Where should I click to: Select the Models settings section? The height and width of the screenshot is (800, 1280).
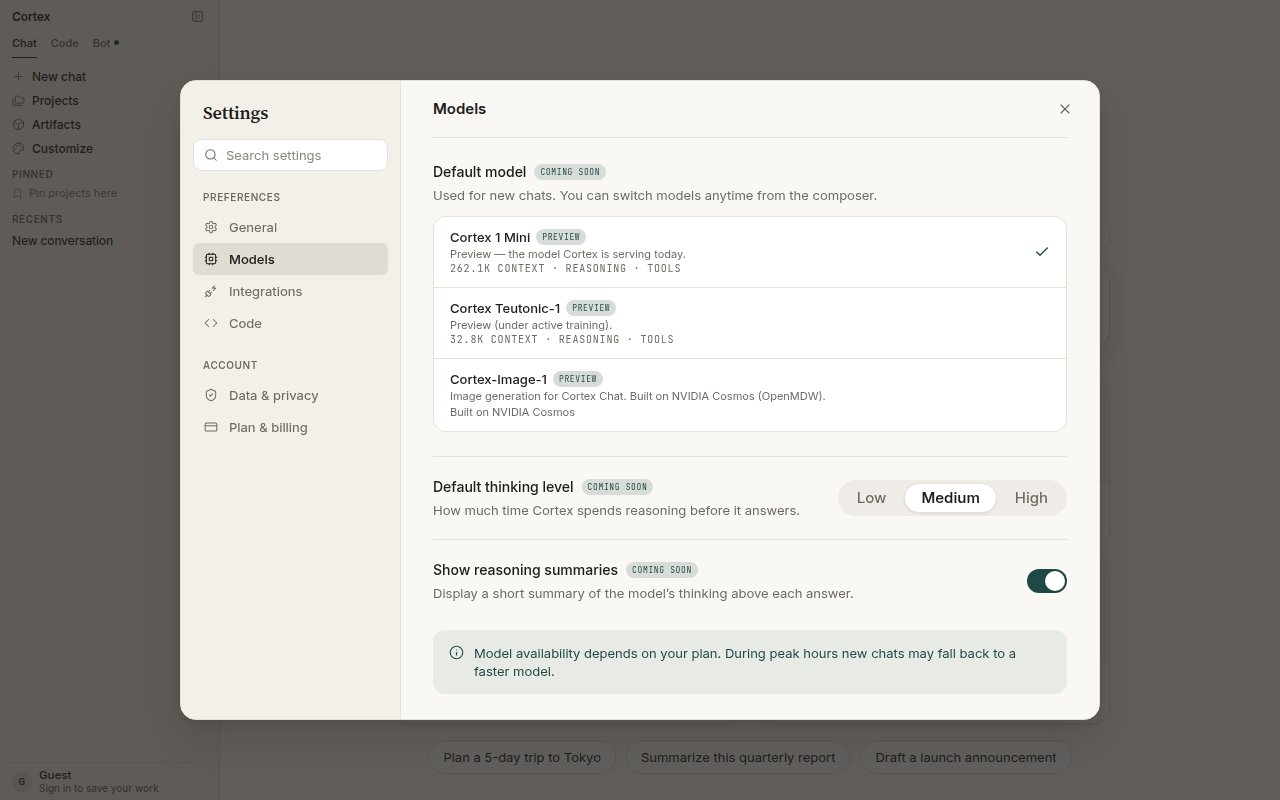[x=290, y=259]
